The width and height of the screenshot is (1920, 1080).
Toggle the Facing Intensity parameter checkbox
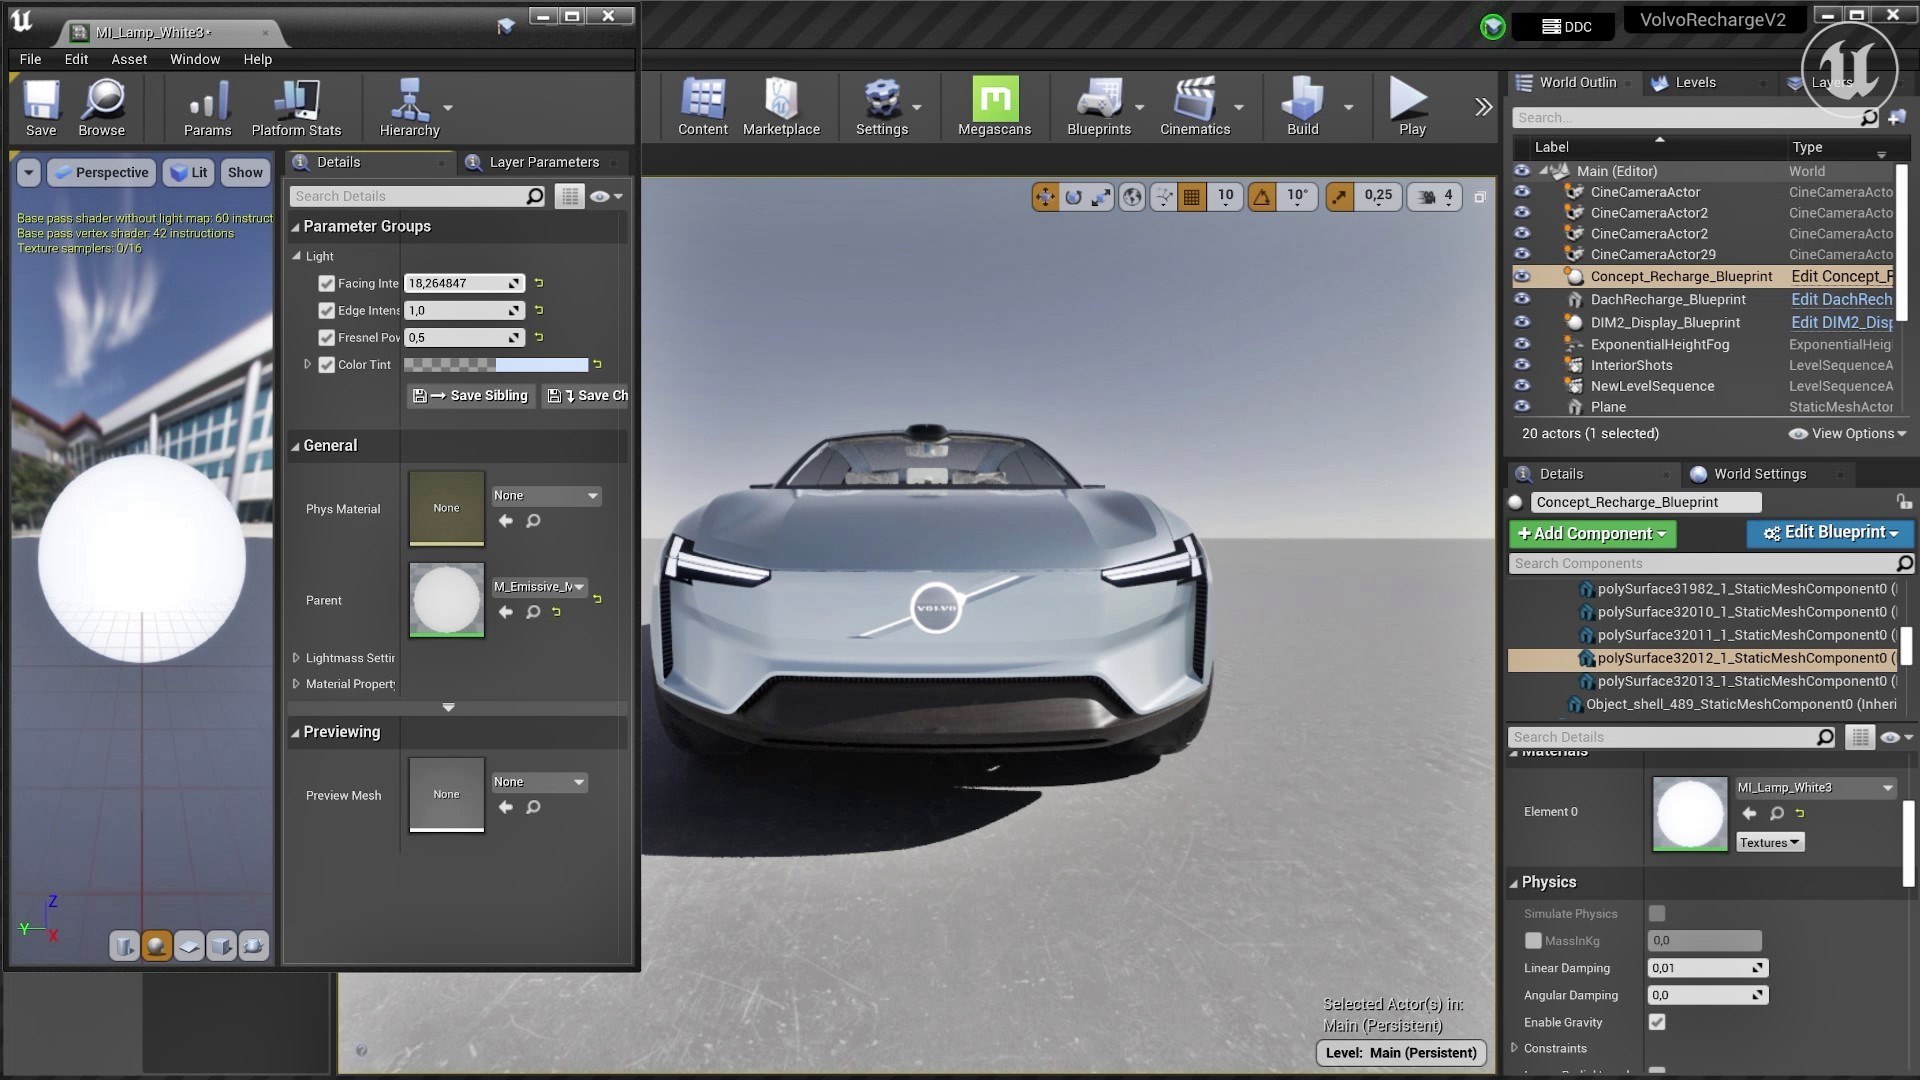326,284
